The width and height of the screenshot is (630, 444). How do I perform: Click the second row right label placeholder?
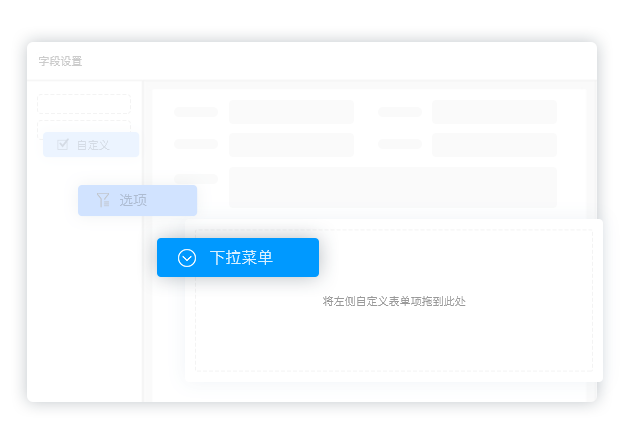pos(400,144)
